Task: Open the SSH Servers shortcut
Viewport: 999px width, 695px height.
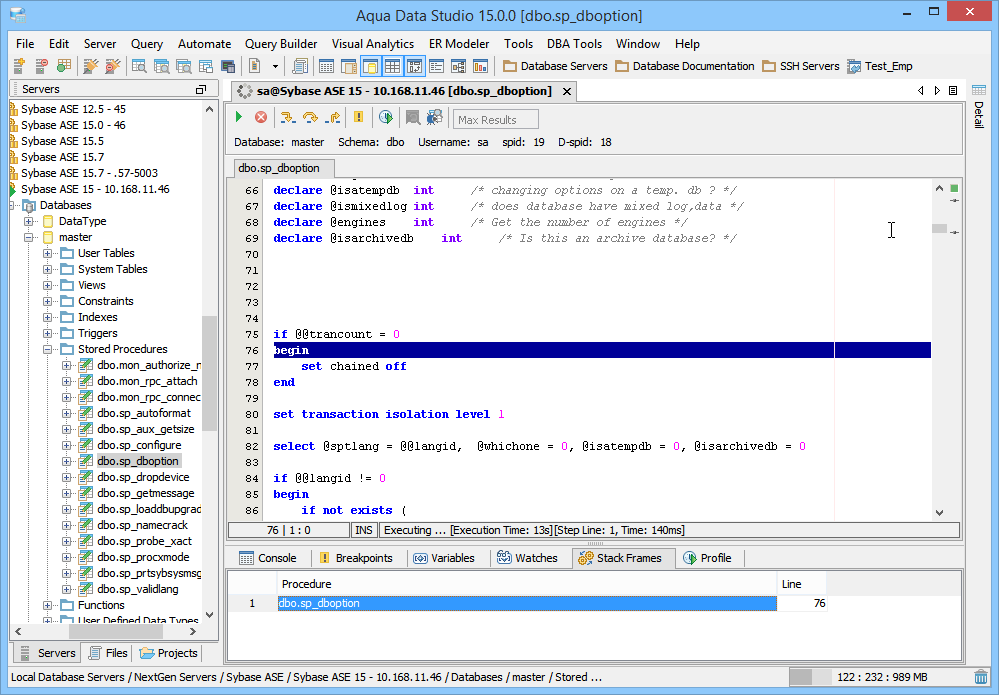Action: (x=801, y=66)
